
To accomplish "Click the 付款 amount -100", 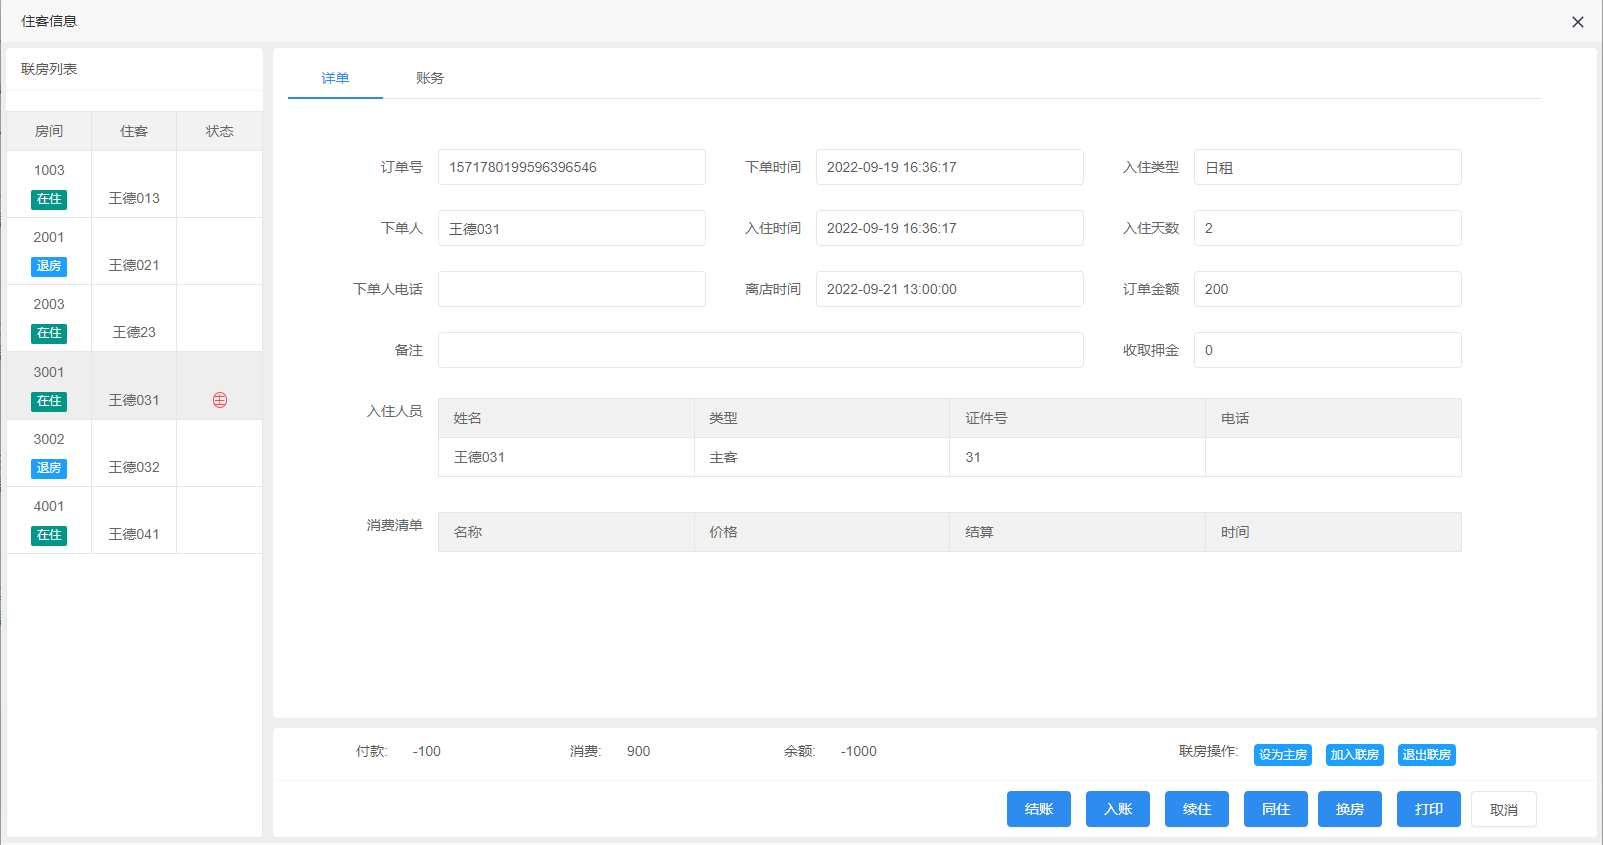I will (427, 751).
